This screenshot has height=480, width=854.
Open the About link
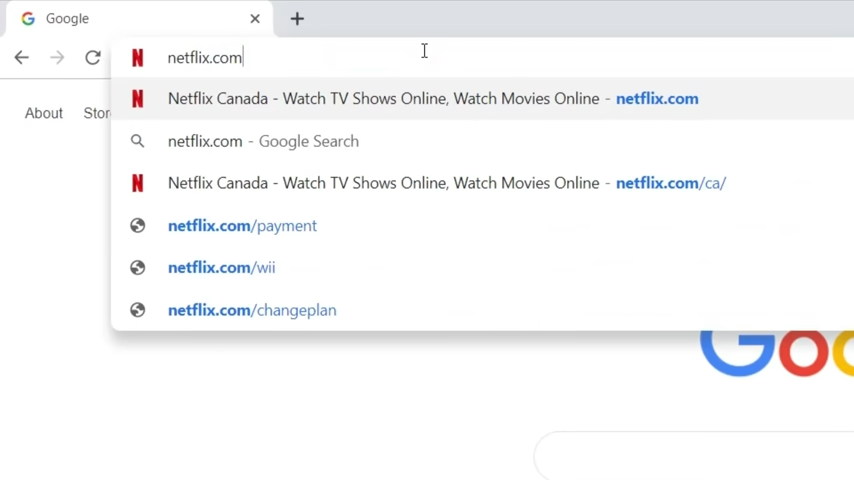pyautogui.click(x=44, y=113)
